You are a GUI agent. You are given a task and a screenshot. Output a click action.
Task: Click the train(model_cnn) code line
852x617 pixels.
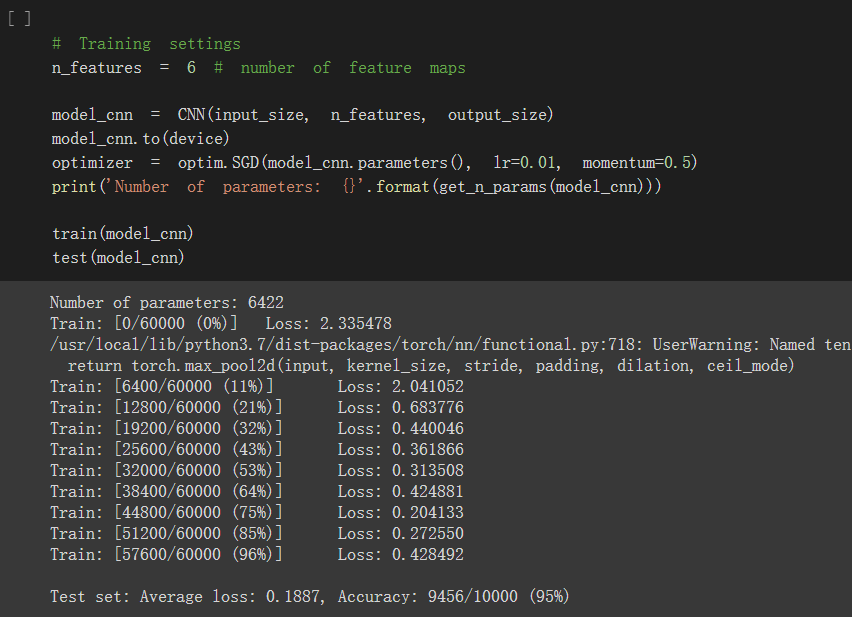[x=122, y=234]
